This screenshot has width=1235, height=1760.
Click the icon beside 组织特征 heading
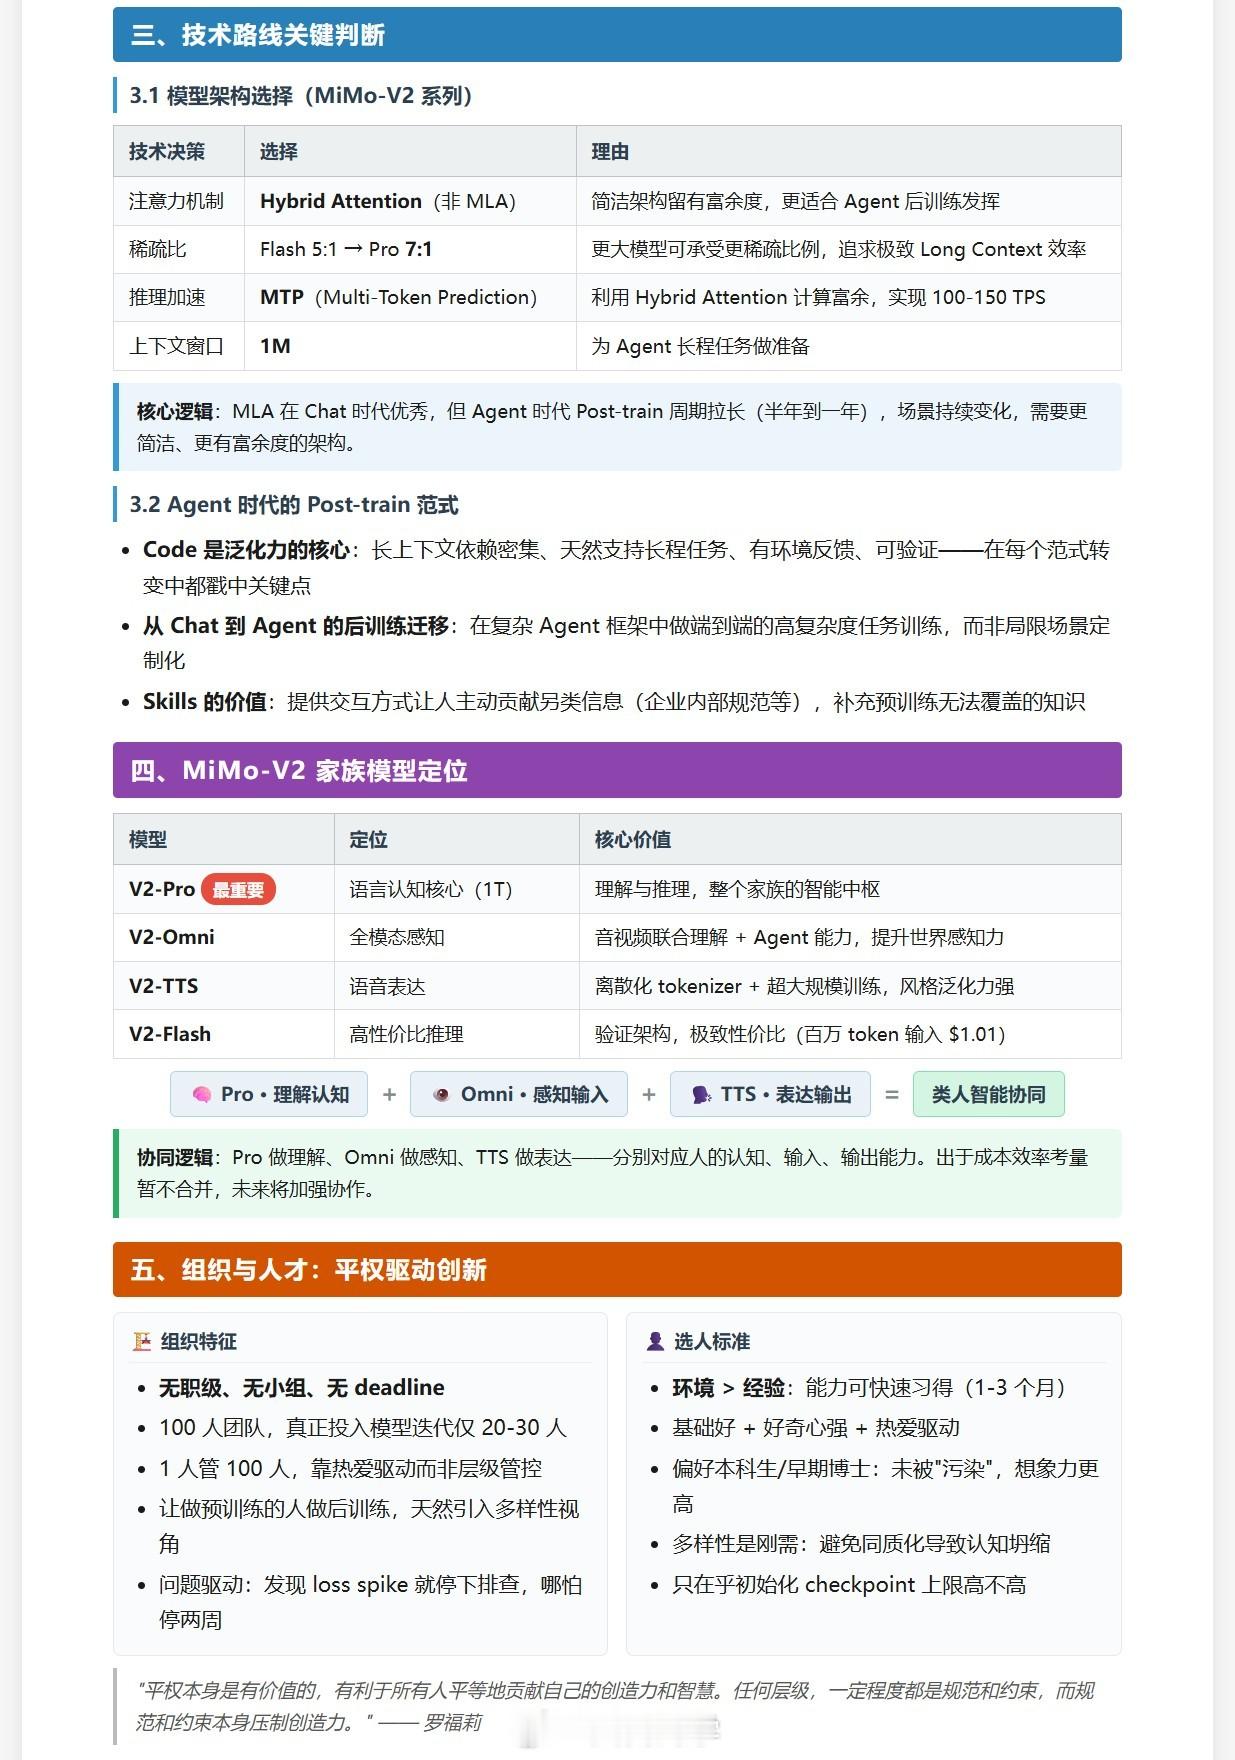click(142, 1342)
